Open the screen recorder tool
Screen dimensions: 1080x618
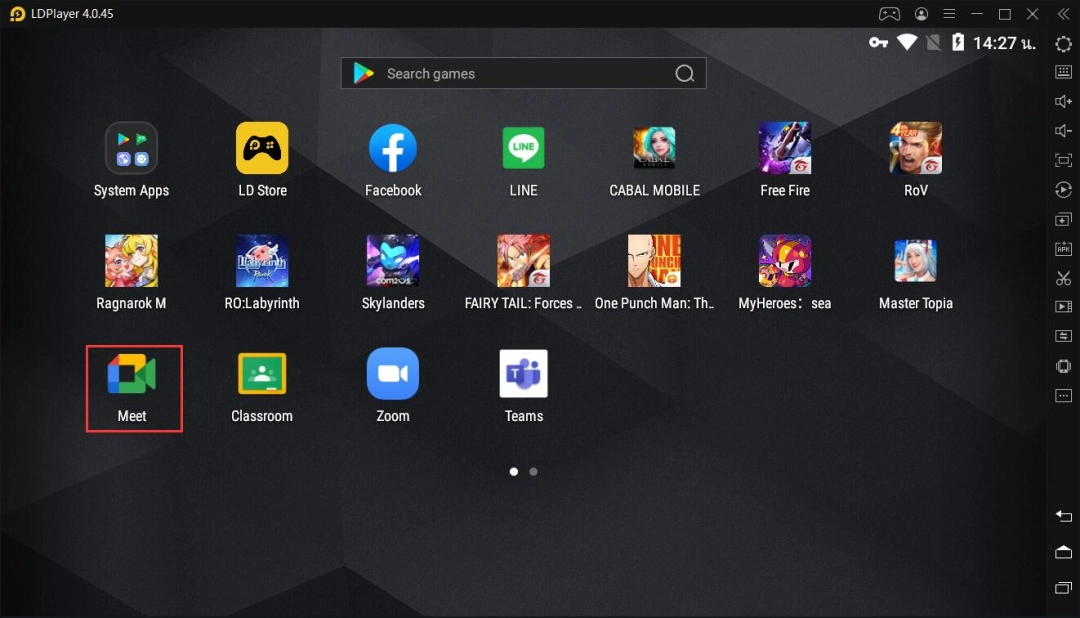1063,306
